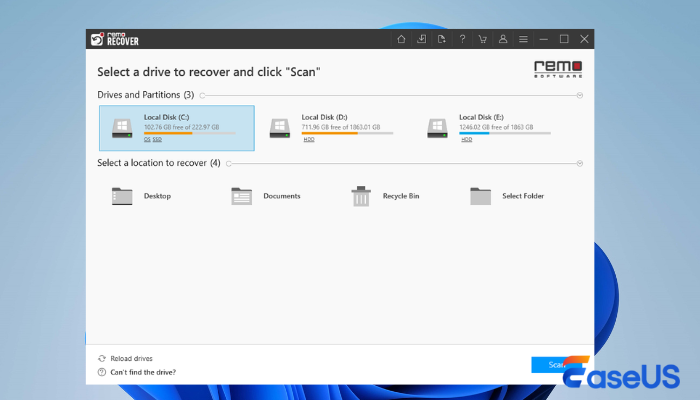Click the load recovery session icon

[x=422, y=39]
